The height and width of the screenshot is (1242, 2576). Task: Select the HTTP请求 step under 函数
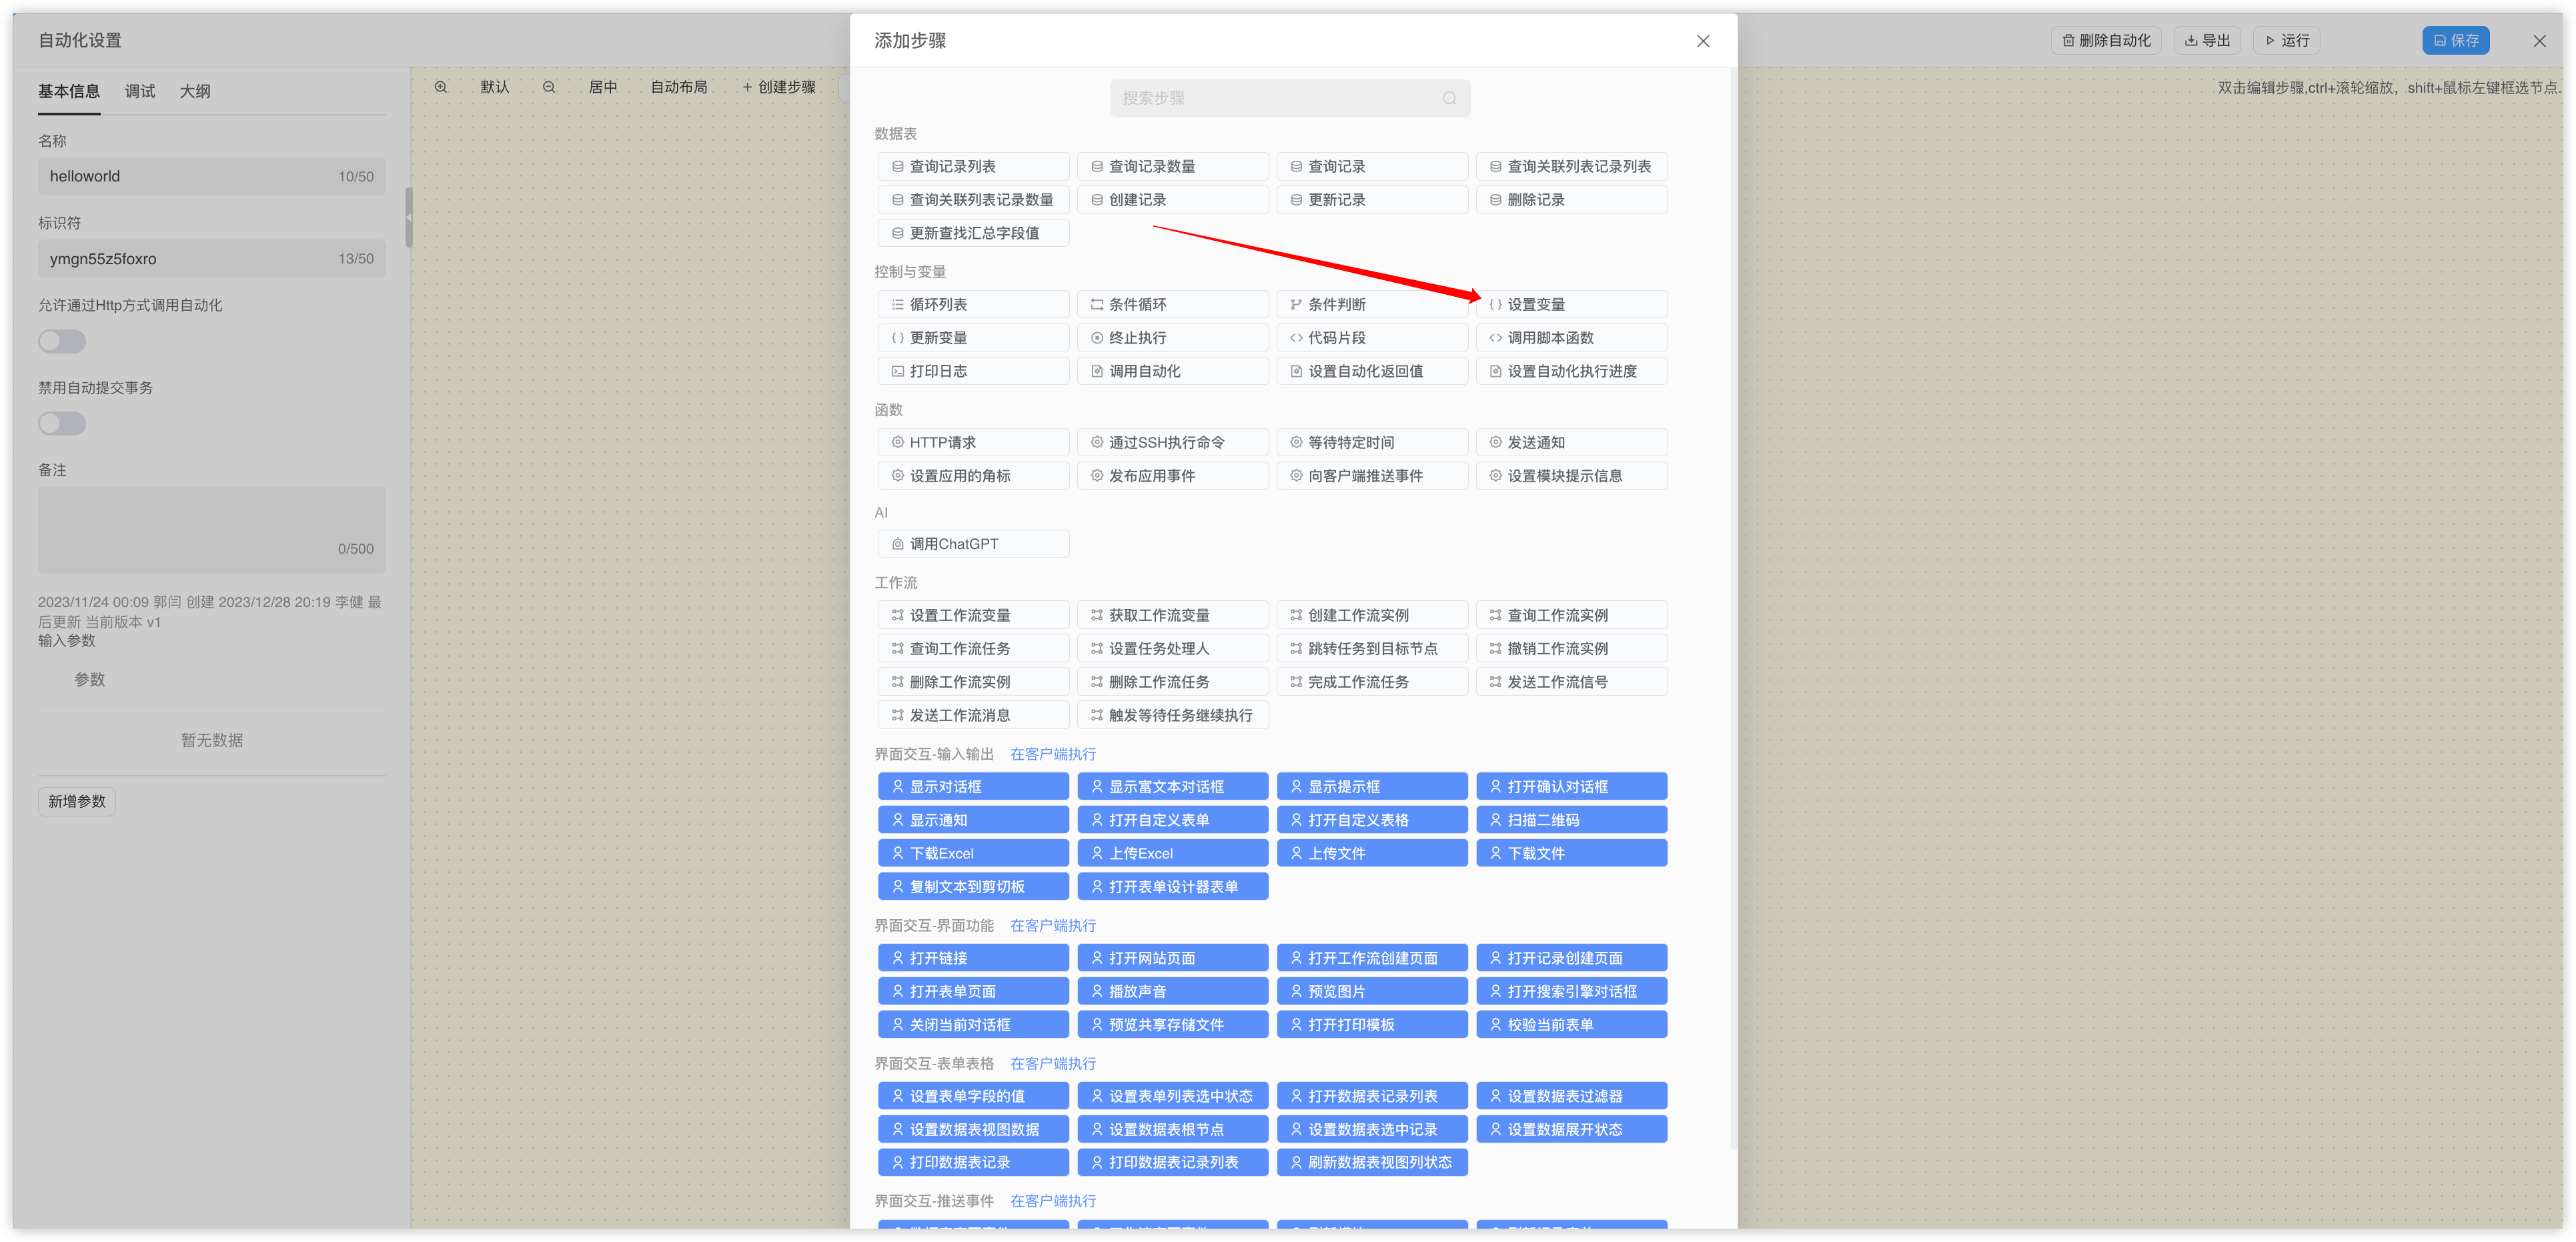tap(973, 441)
